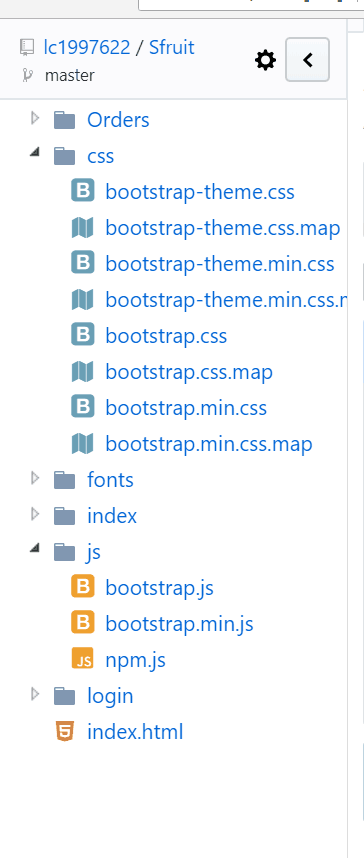Select the css folder name
Screen dimensions: 364x858
[101, 156]
